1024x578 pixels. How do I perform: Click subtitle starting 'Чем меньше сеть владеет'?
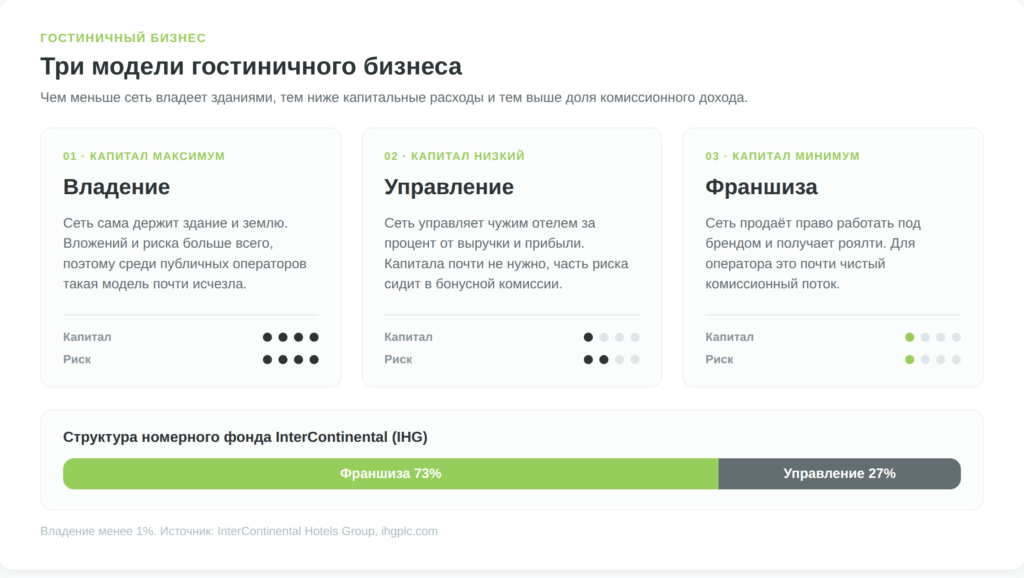click(394, 97)
